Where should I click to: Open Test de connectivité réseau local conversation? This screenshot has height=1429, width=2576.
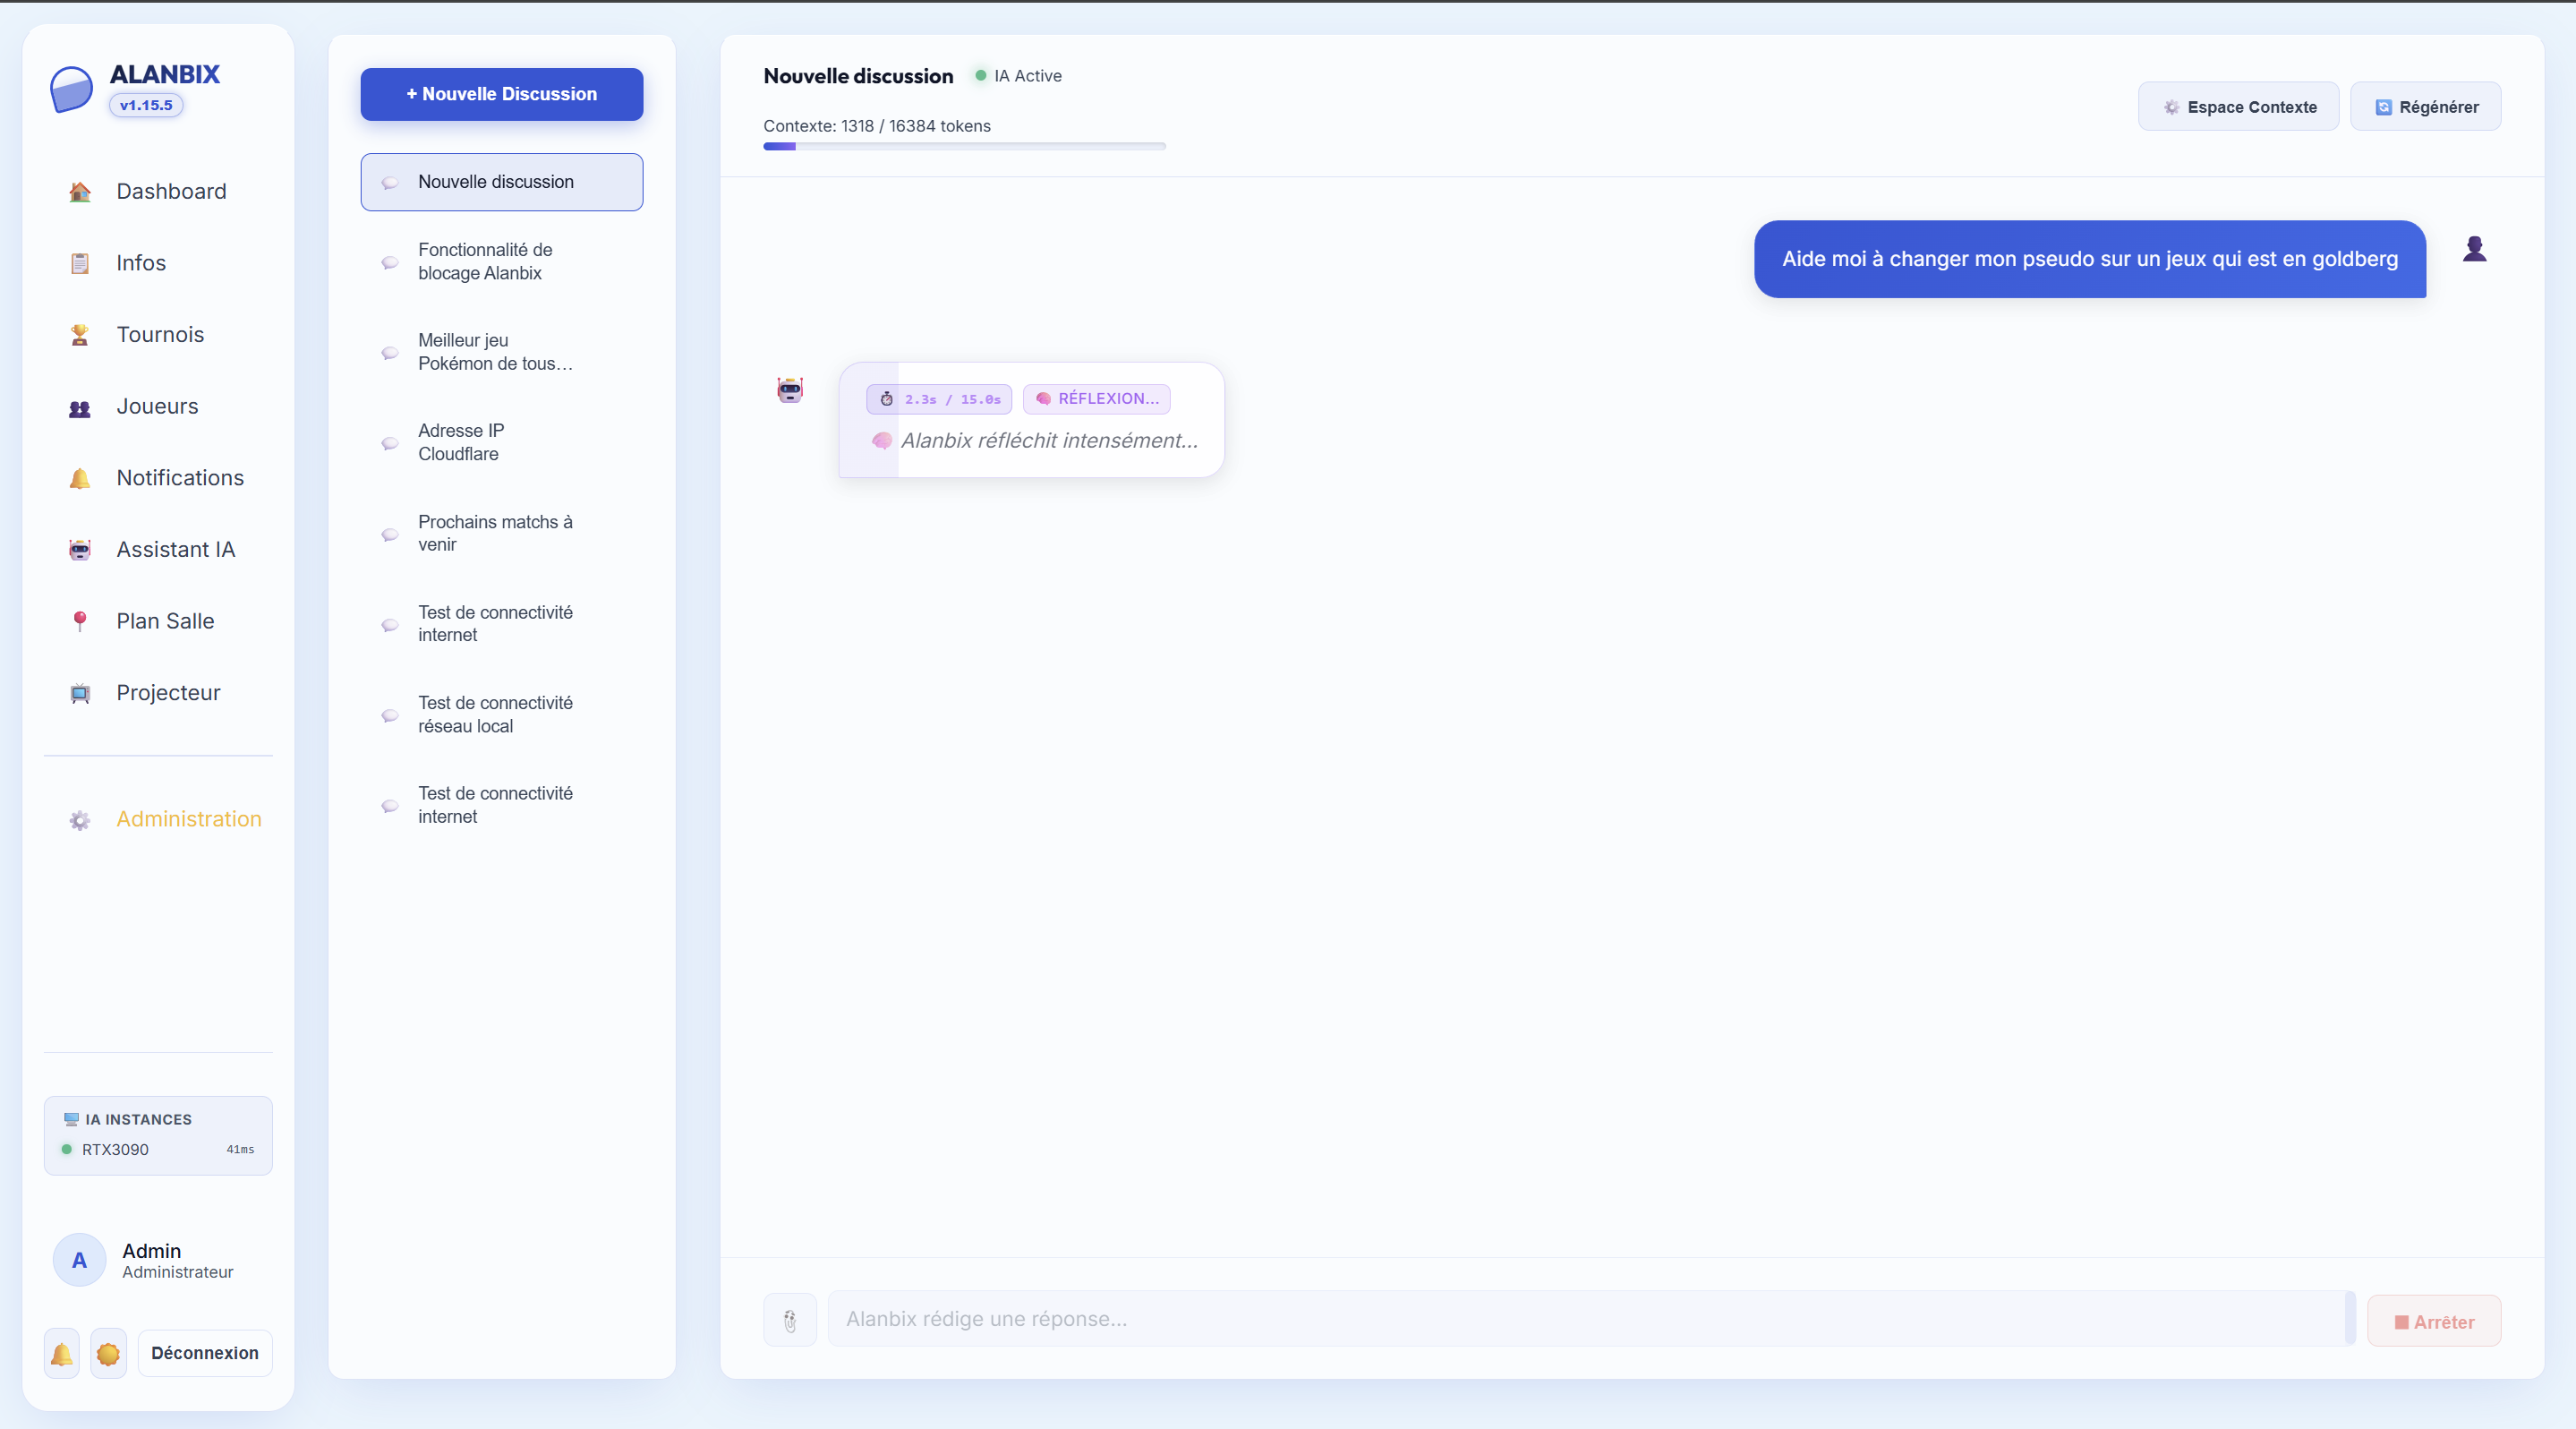click(501, 715)
